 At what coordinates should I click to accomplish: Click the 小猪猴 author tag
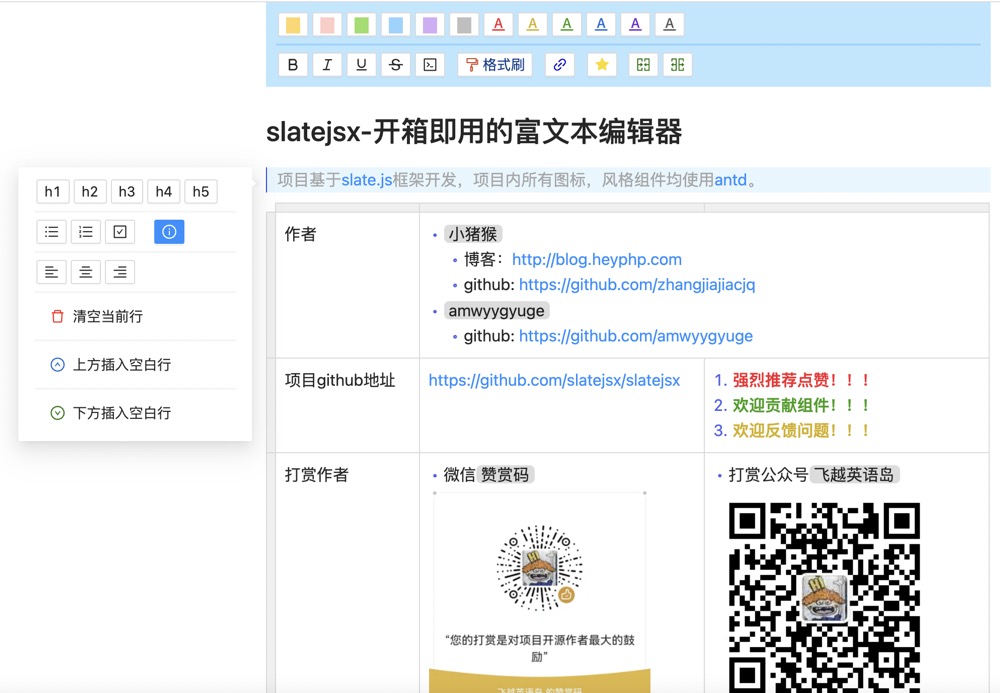473,234
